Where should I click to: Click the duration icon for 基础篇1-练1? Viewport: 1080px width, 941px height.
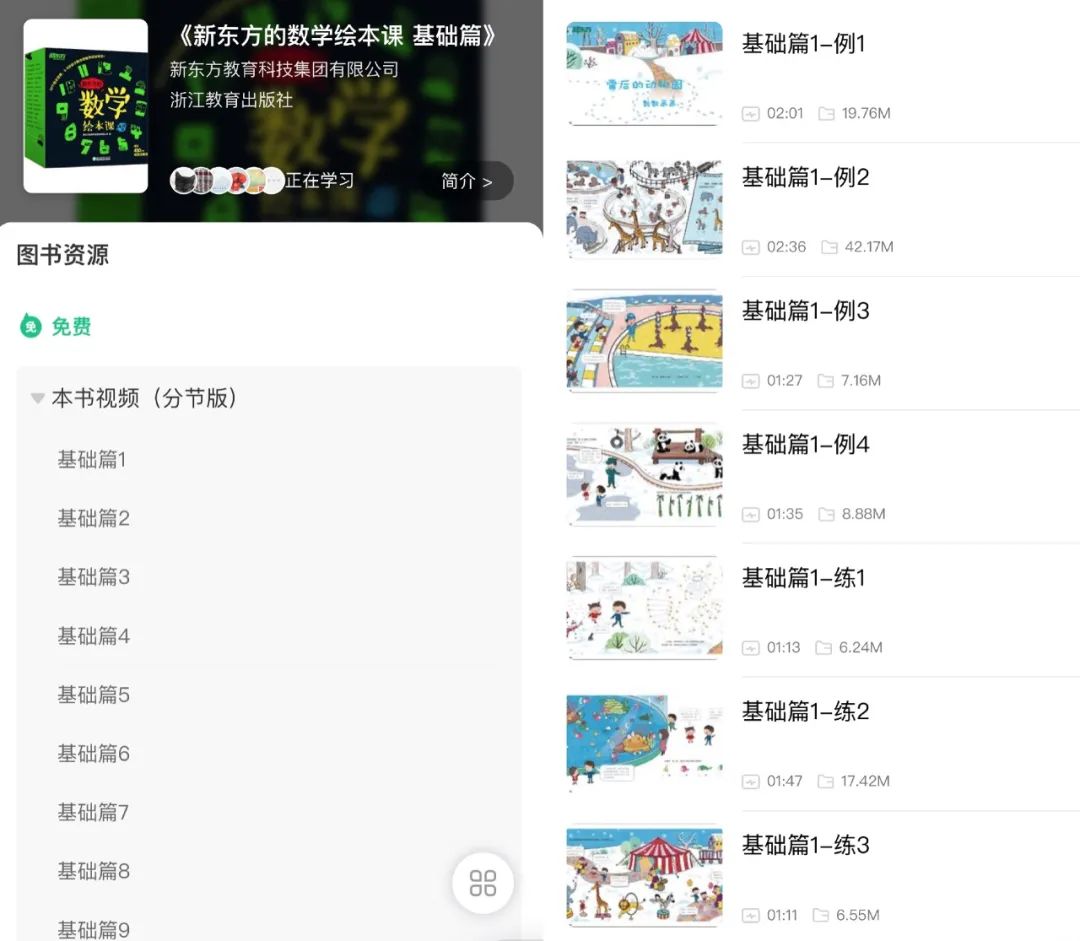click(x=750, y=648)
